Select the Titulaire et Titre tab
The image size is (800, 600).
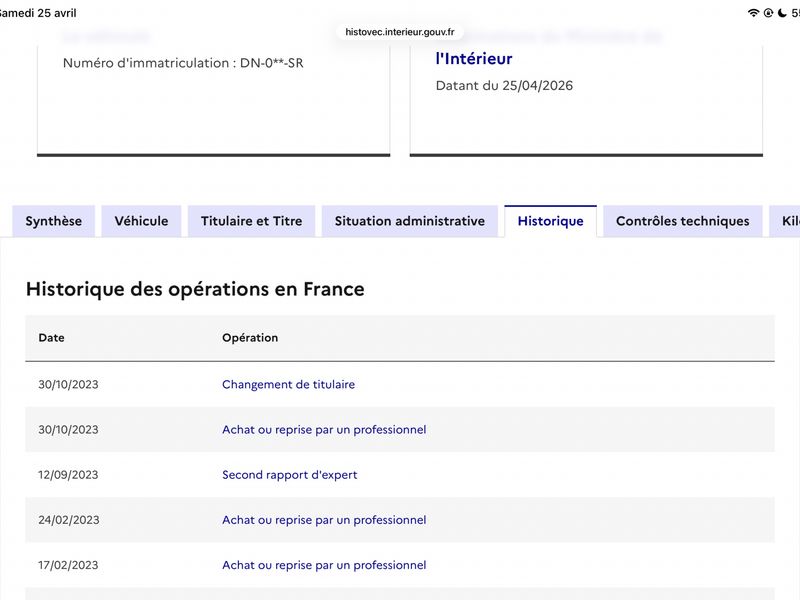(251, 221)
